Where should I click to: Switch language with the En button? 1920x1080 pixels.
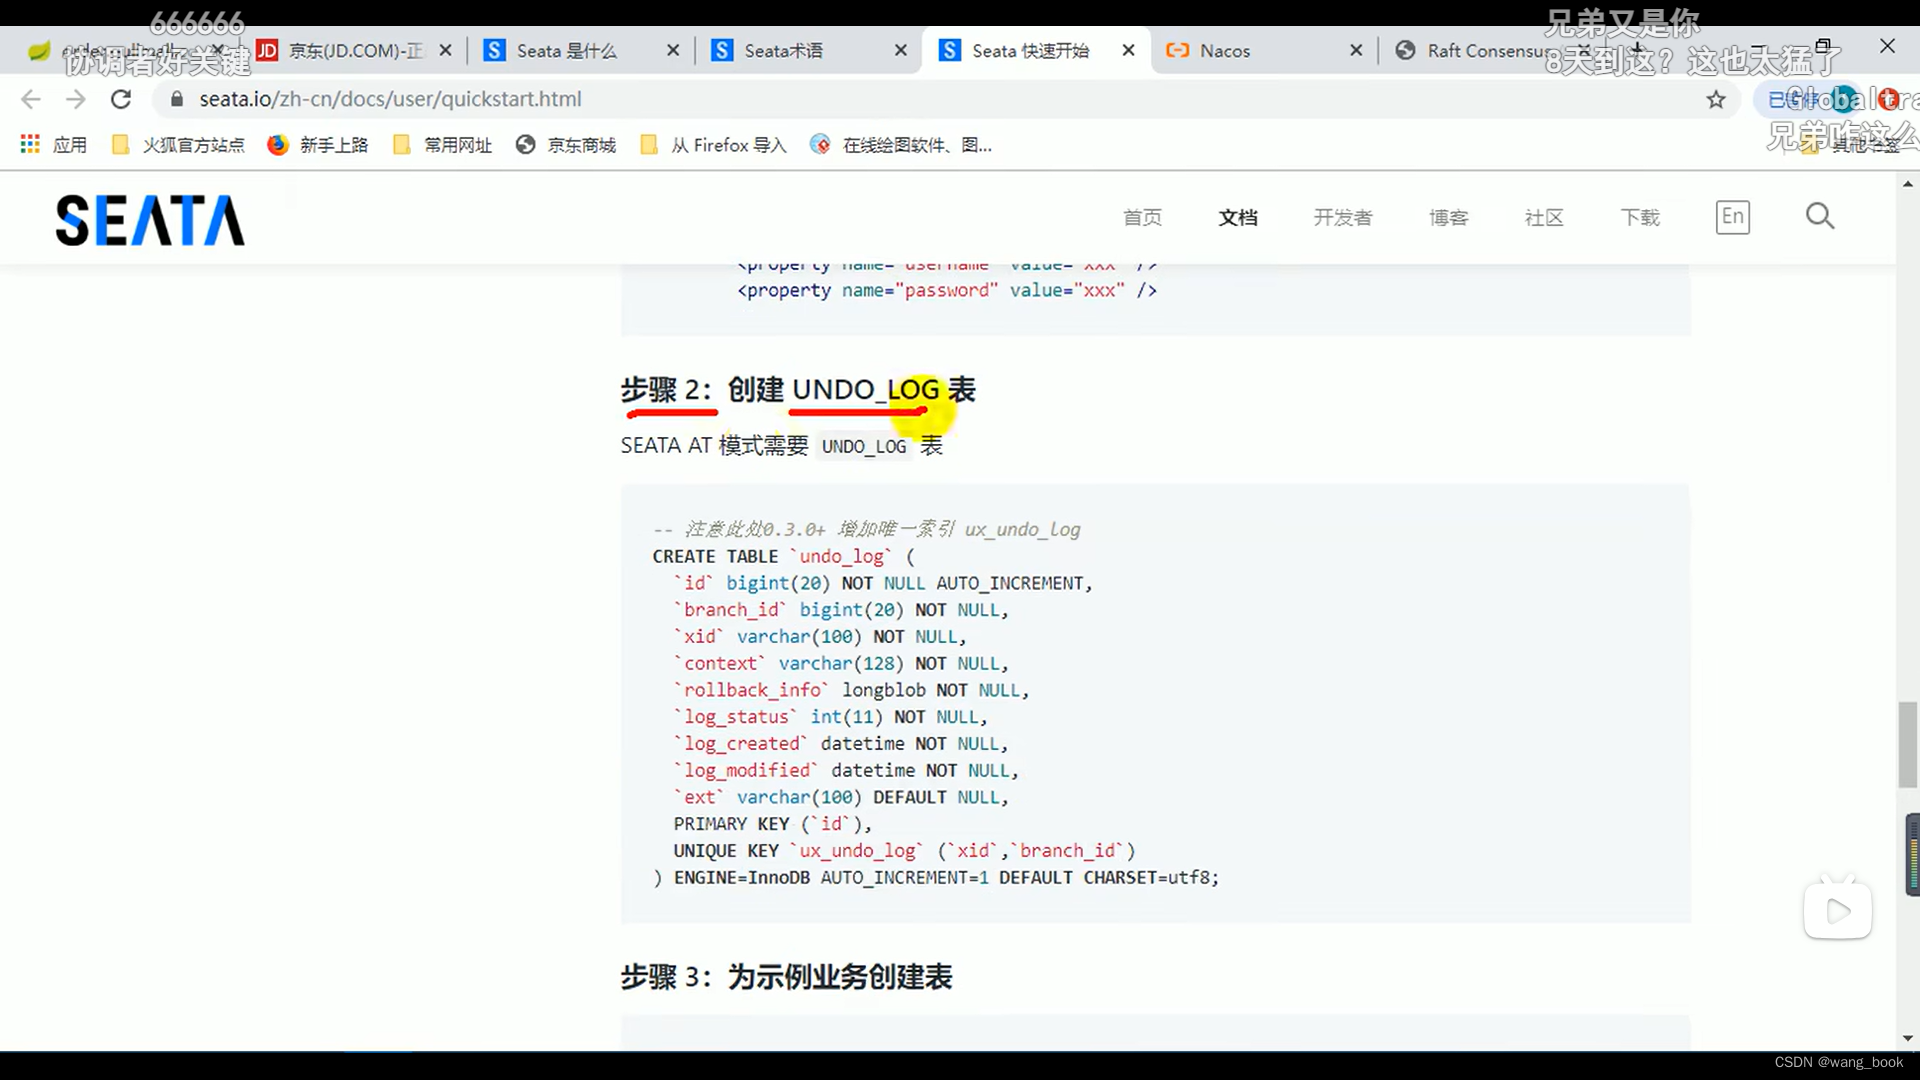coord(1733,217)
